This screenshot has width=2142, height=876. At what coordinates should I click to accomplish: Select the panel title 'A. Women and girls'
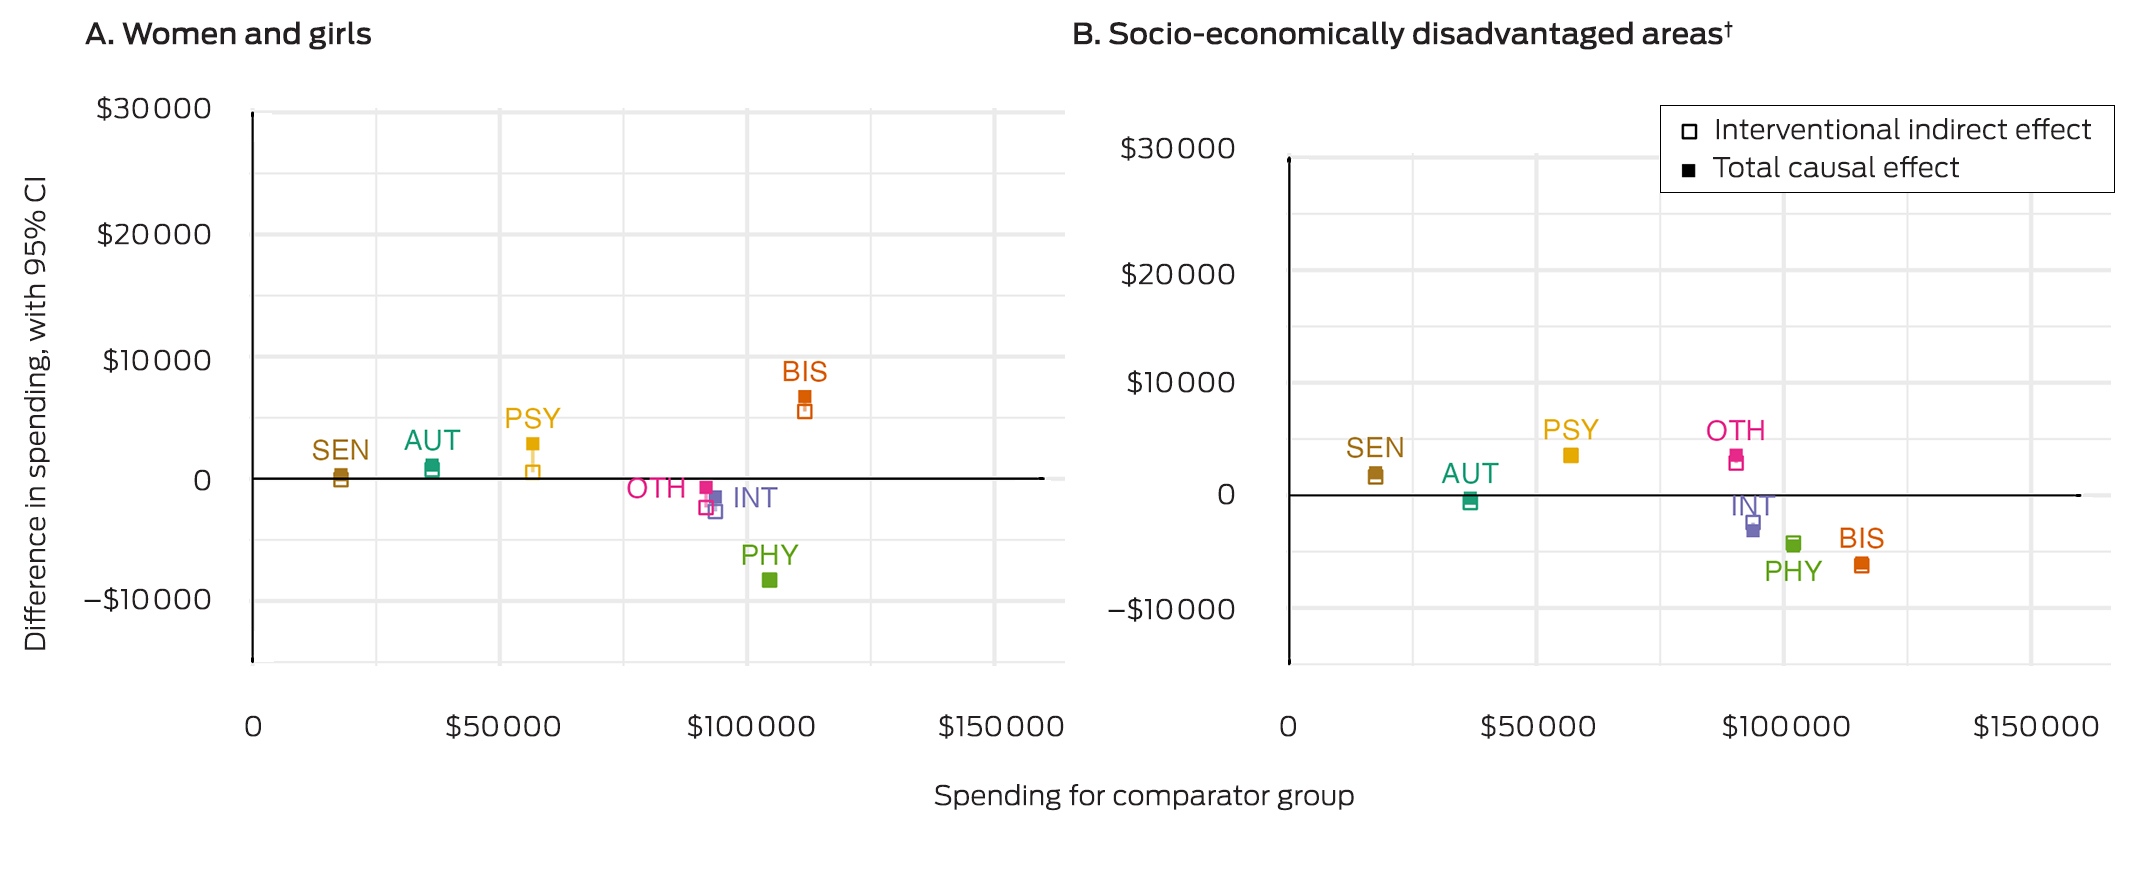click(228, 34)
